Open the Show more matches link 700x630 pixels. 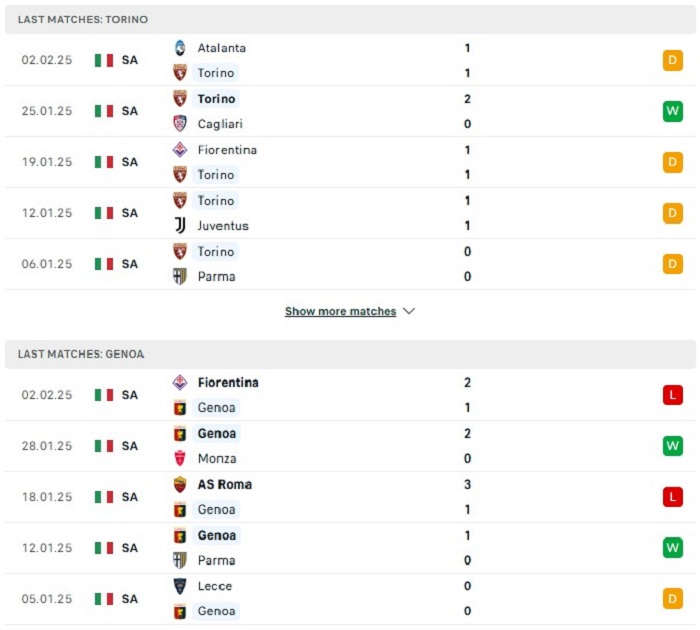[x=340, y=312]
